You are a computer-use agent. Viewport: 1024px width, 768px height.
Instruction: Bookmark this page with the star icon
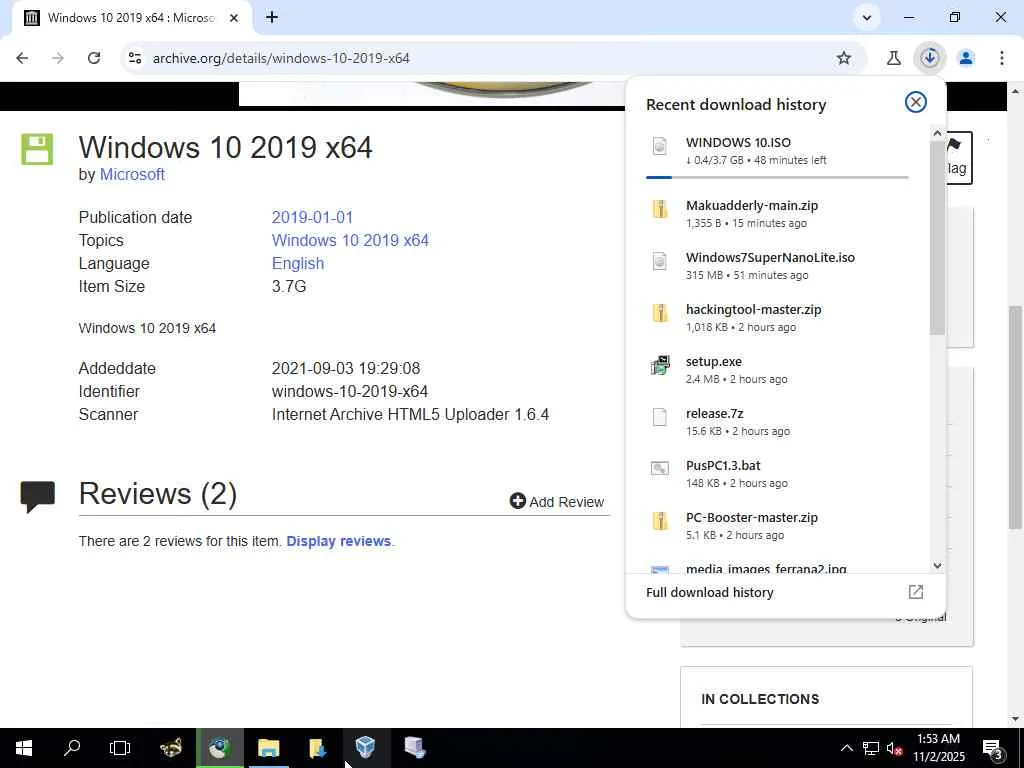[844, 58]
